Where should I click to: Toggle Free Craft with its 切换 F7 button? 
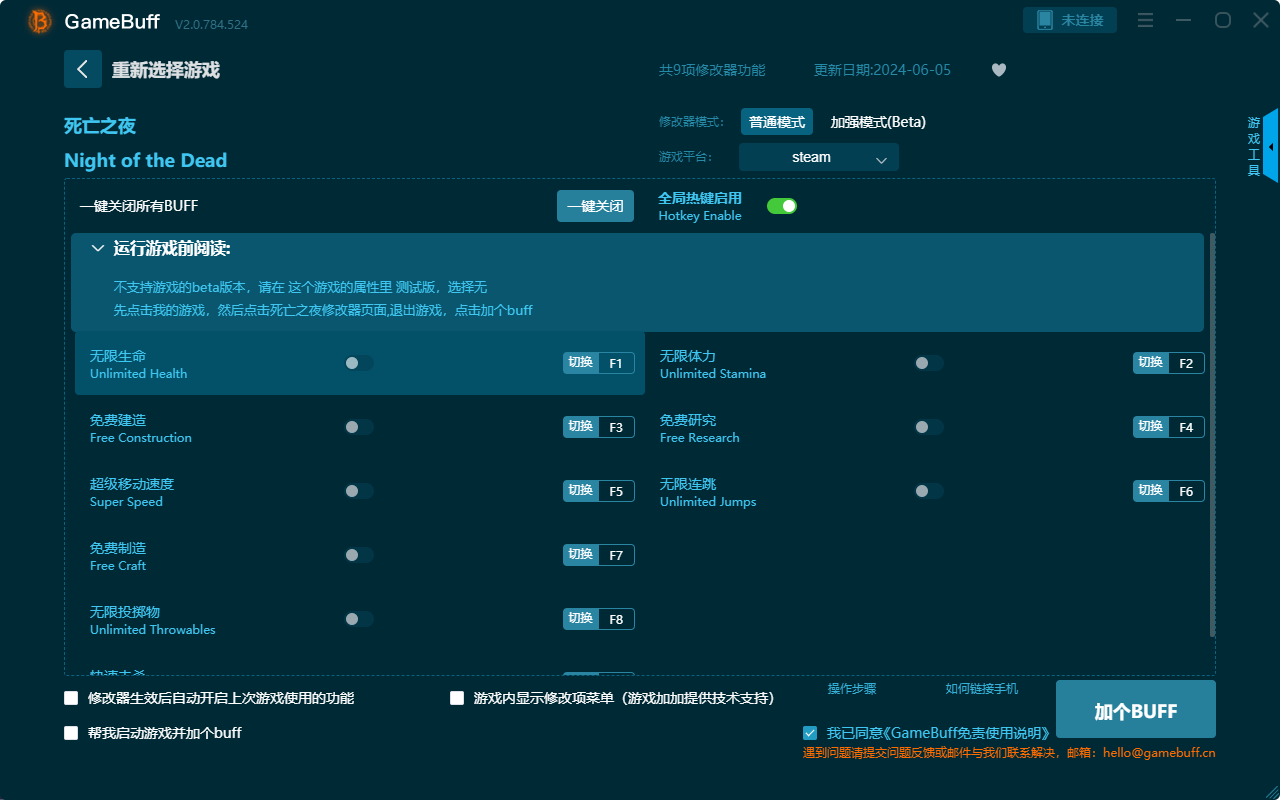(598, 554)
